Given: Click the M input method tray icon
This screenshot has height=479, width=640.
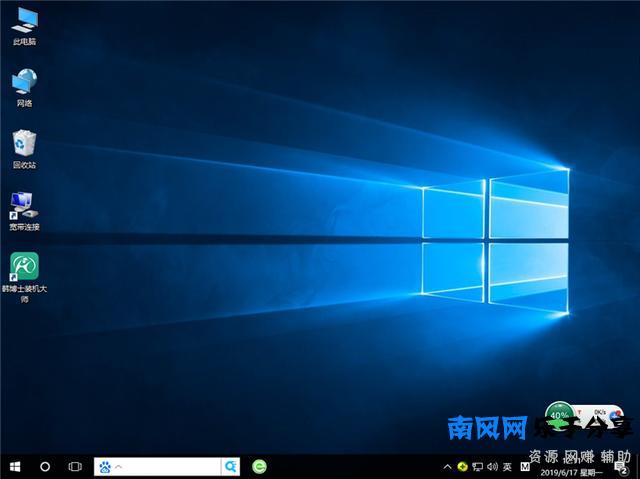Looking at the screenshot, I should [x=525, y=466].
